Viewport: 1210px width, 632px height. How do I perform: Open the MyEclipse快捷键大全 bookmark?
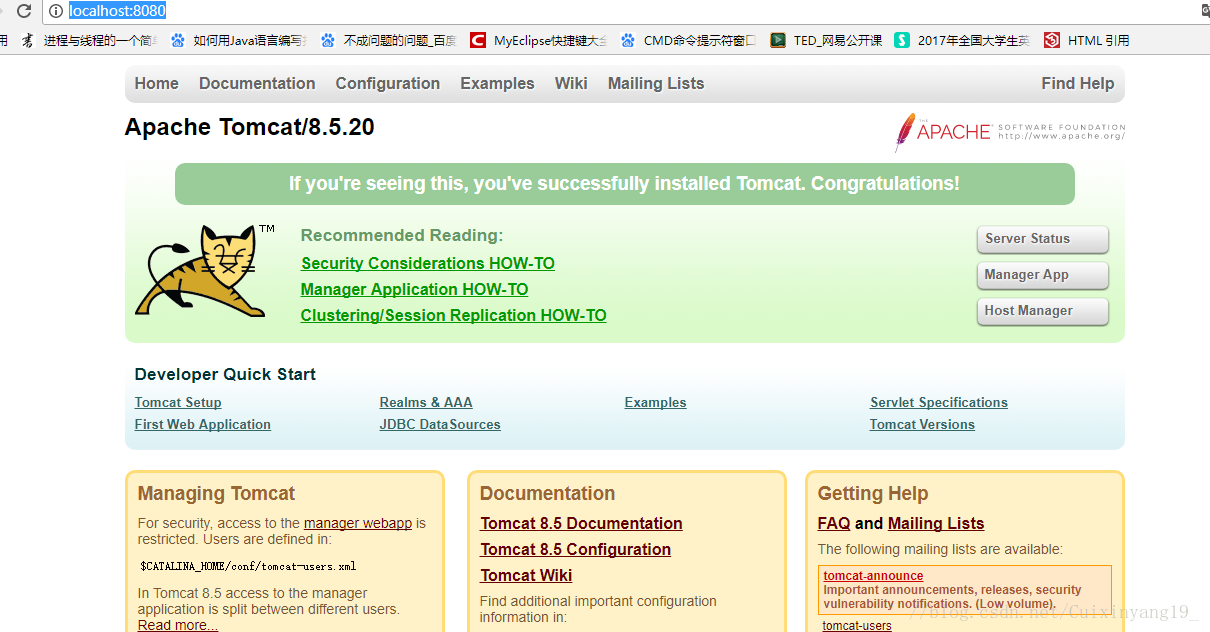coord(539,40)
